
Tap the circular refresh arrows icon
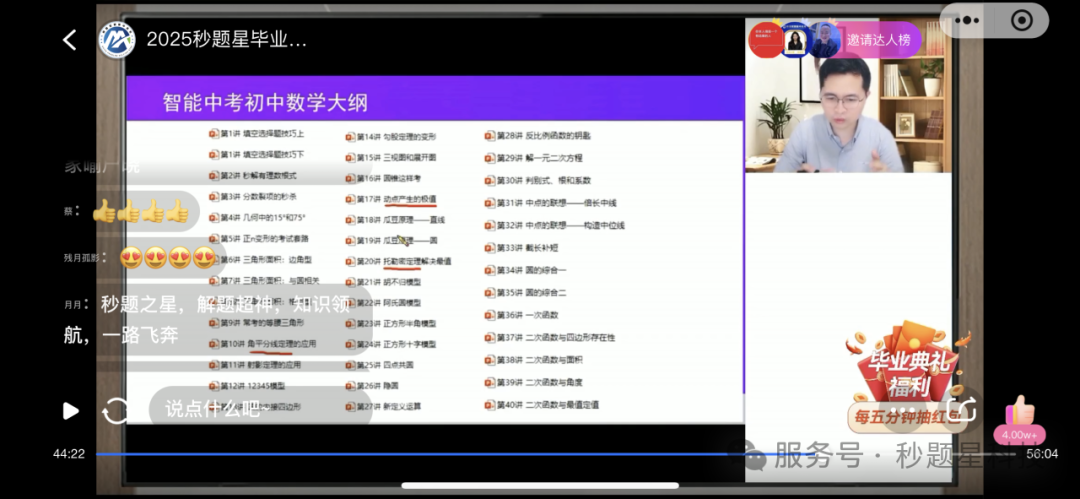point(115,411)
